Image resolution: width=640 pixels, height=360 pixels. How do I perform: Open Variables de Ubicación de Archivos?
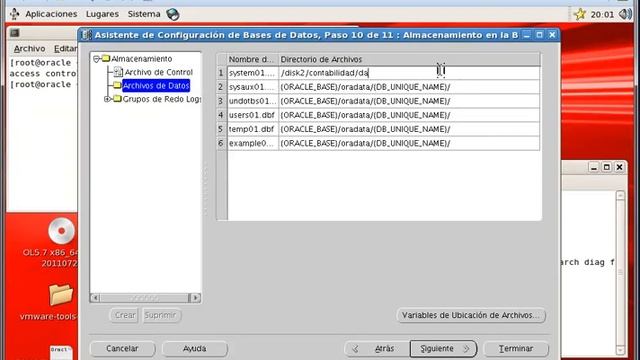click(x=471, y=315)
